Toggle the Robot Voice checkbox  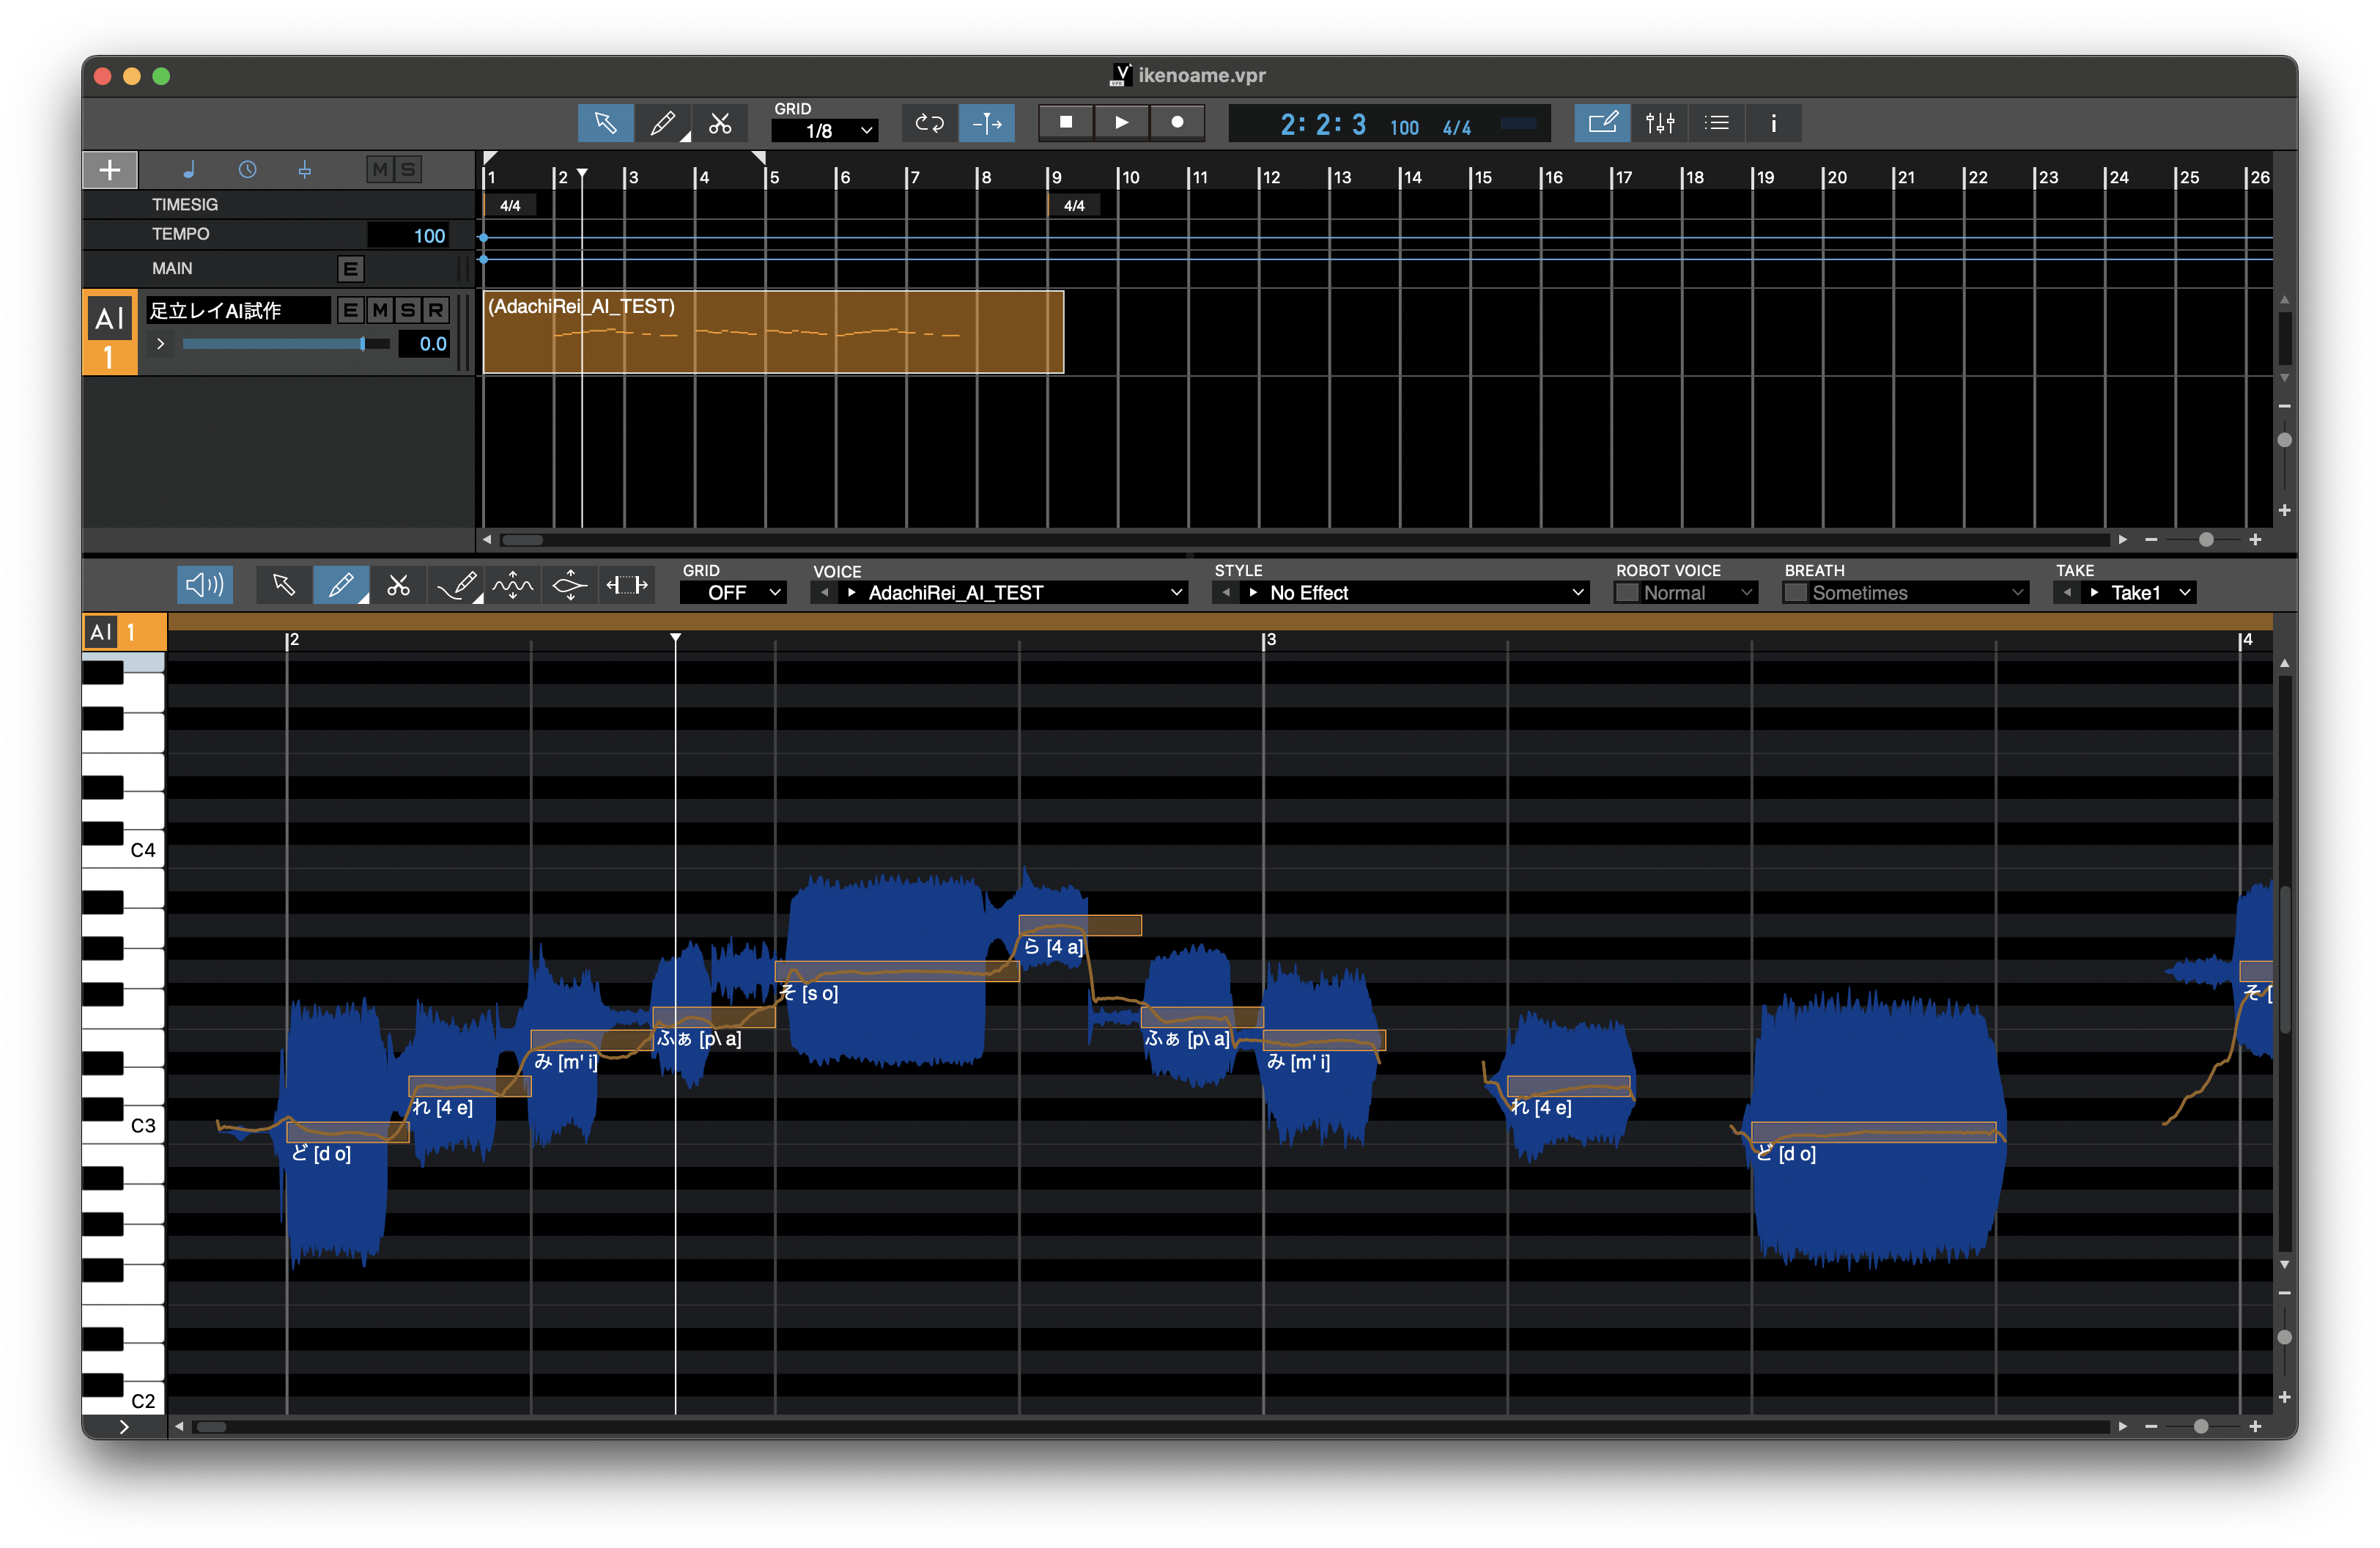[1627, 593]
